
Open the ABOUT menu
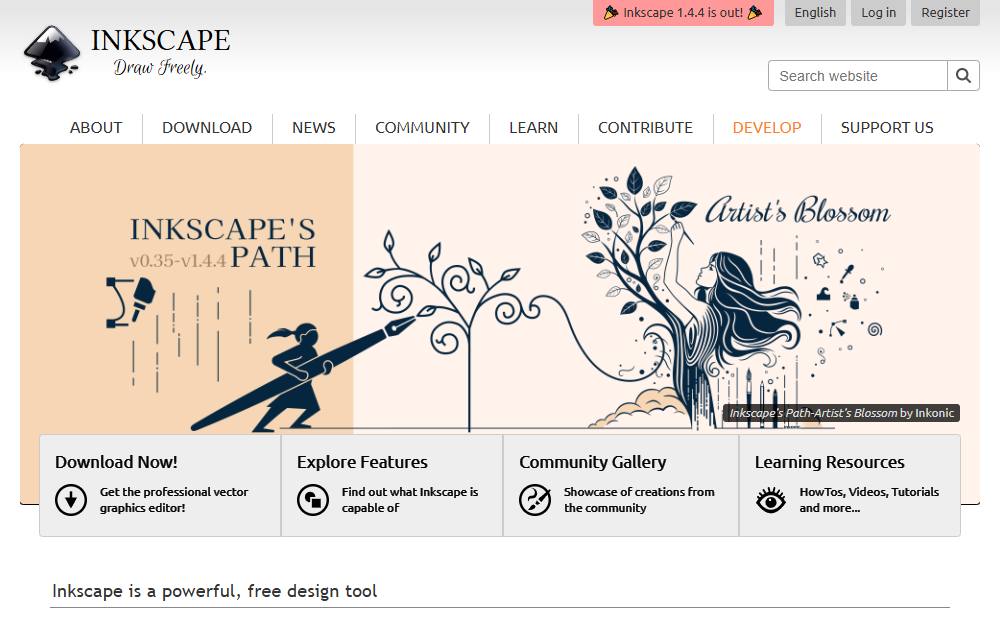click(96, 128)
